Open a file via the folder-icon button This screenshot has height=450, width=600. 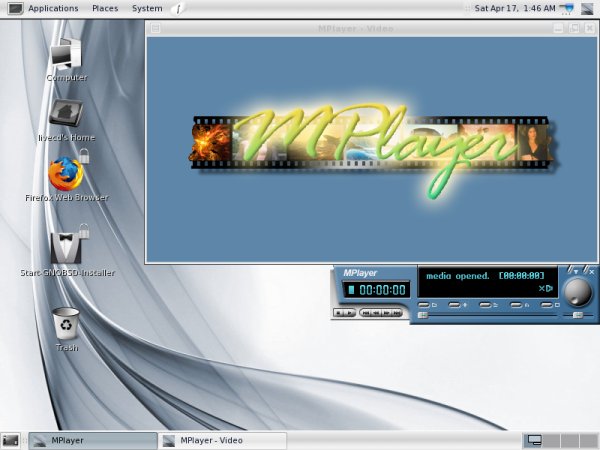(424, 305)
